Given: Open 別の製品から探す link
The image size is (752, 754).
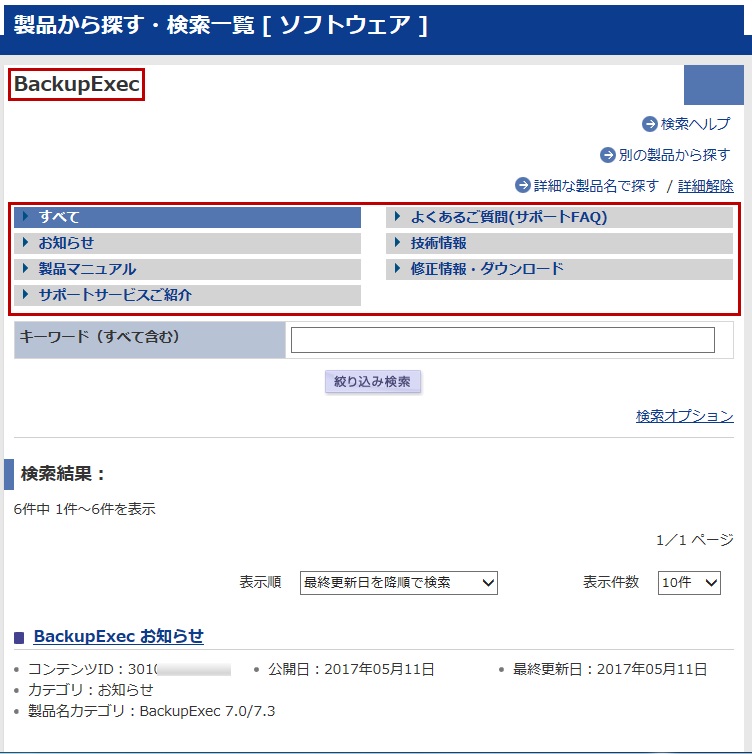Looking at the screenshot, I should [x=674, y=155].
